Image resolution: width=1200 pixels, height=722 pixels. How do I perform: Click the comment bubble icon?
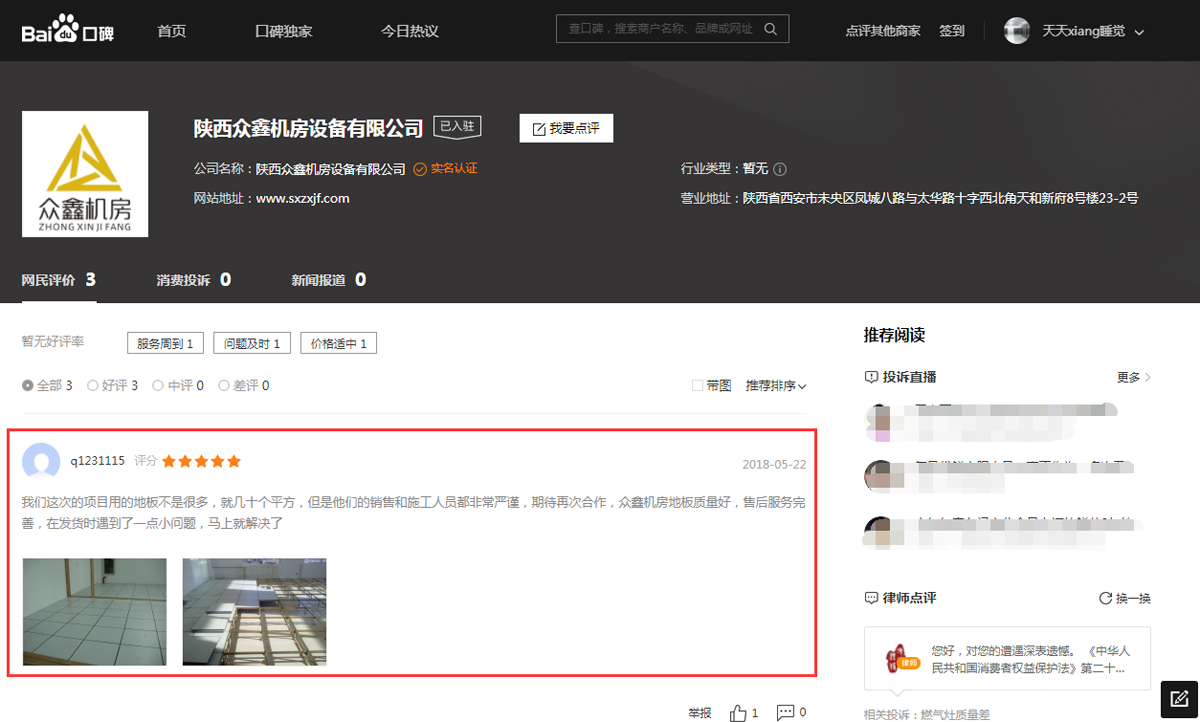[x=786, y=712]
